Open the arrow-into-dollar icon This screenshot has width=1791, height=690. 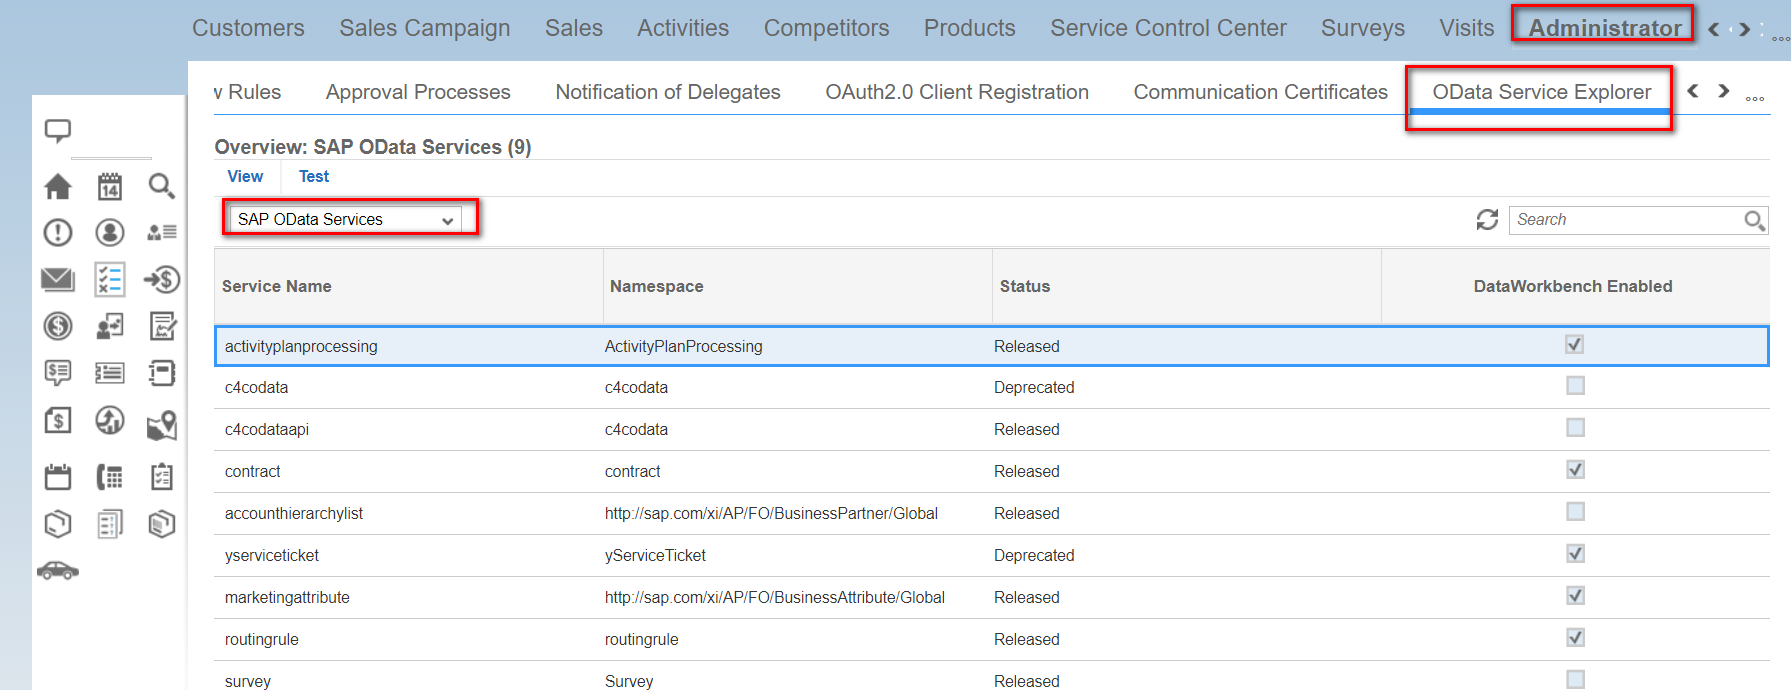tap(161, 279)
